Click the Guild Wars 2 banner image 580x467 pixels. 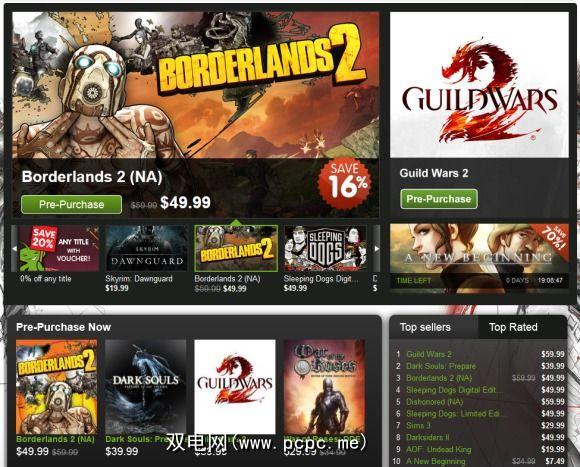(x=479, y=85)
